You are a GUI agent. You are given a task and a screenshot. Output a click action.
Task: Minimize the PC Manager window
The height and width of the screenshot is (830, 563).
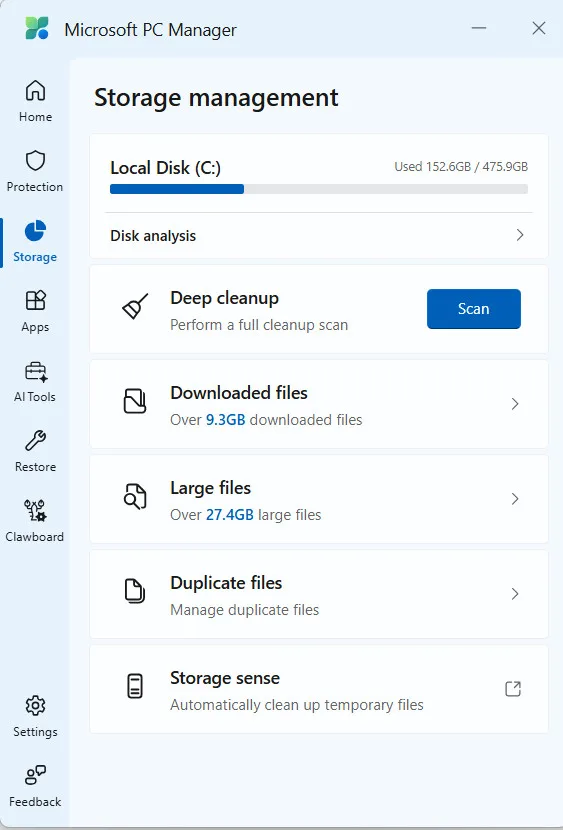coord(479,28)
